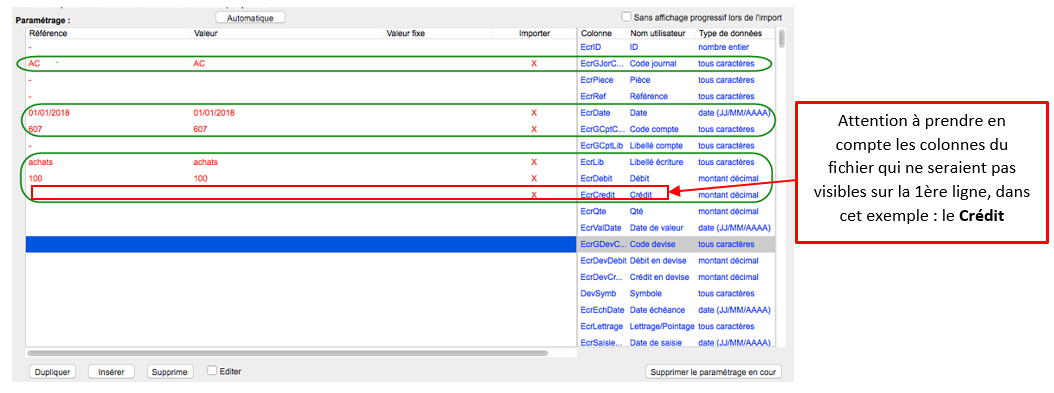
Task: Select the Code compte column row
Action: point(676,129)
